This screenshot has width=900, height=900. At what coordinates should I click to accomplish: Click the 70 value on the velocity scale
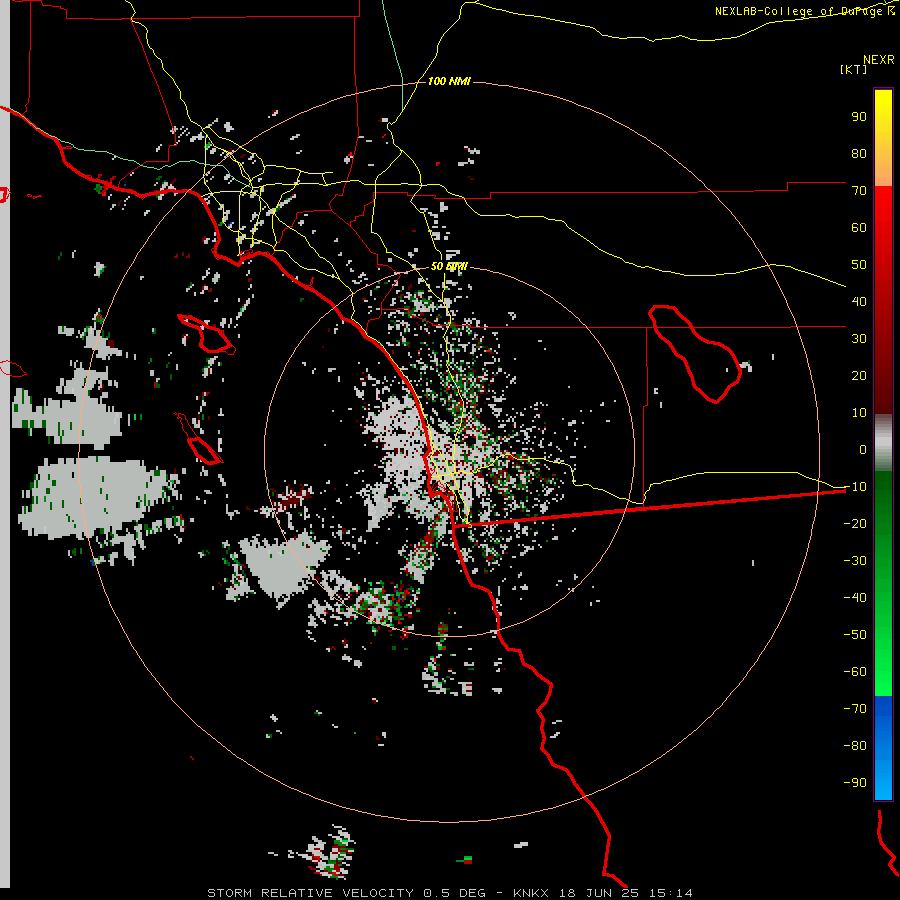pos(859,191)
